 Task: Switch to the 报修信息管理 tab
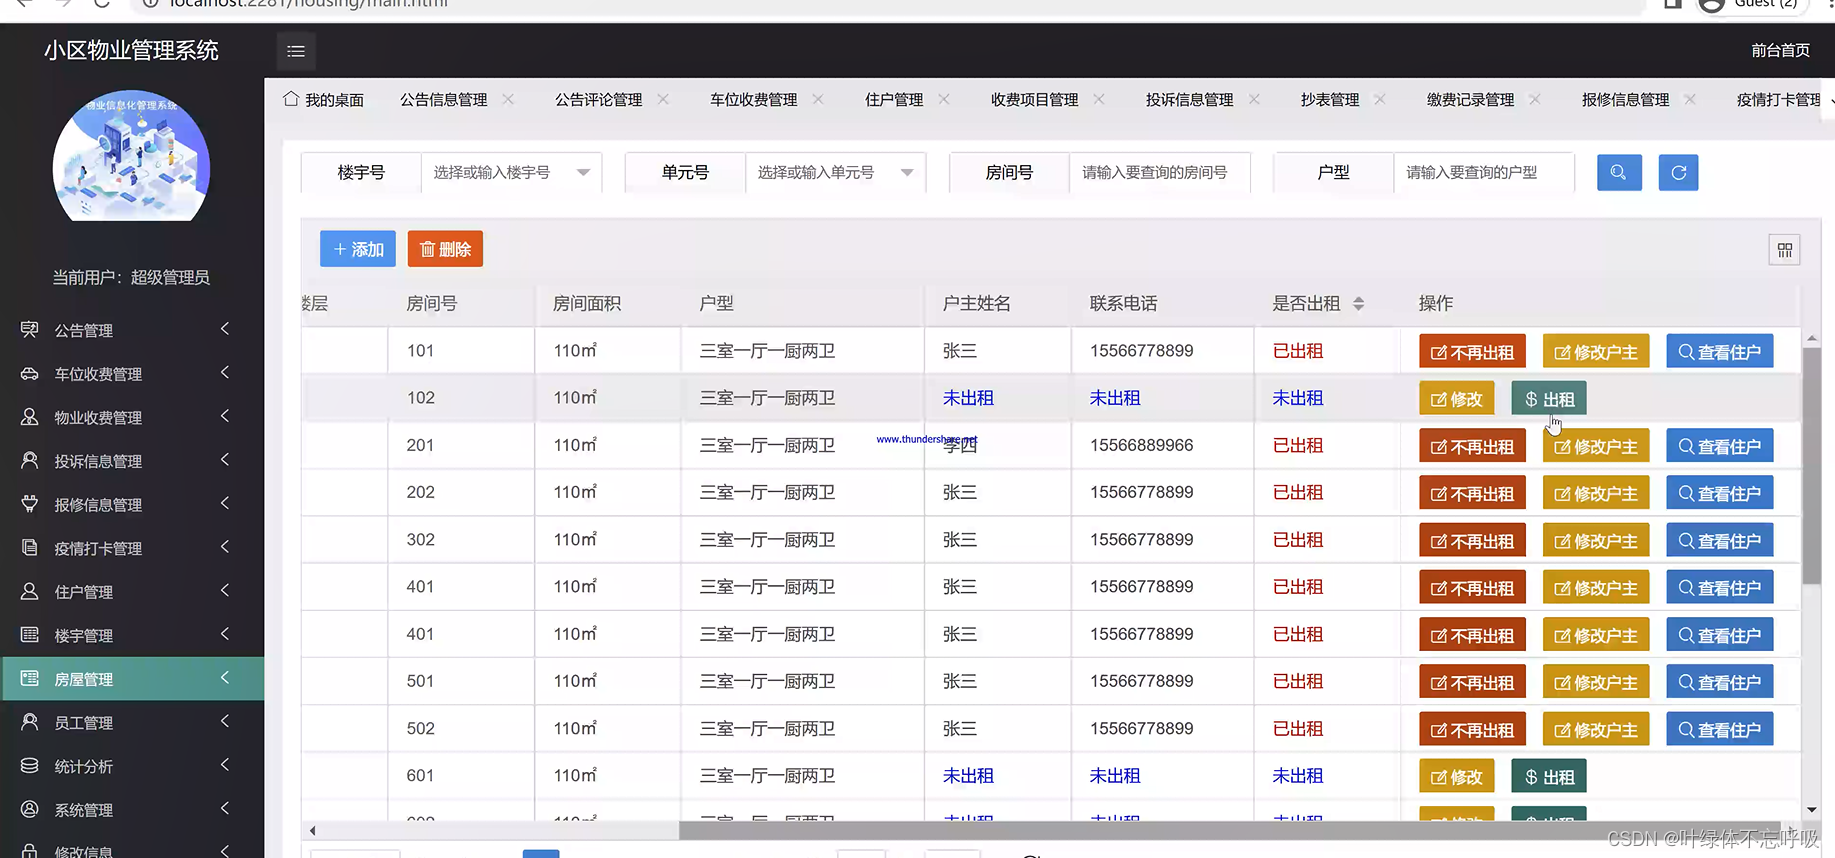[x=1626, y=100]
